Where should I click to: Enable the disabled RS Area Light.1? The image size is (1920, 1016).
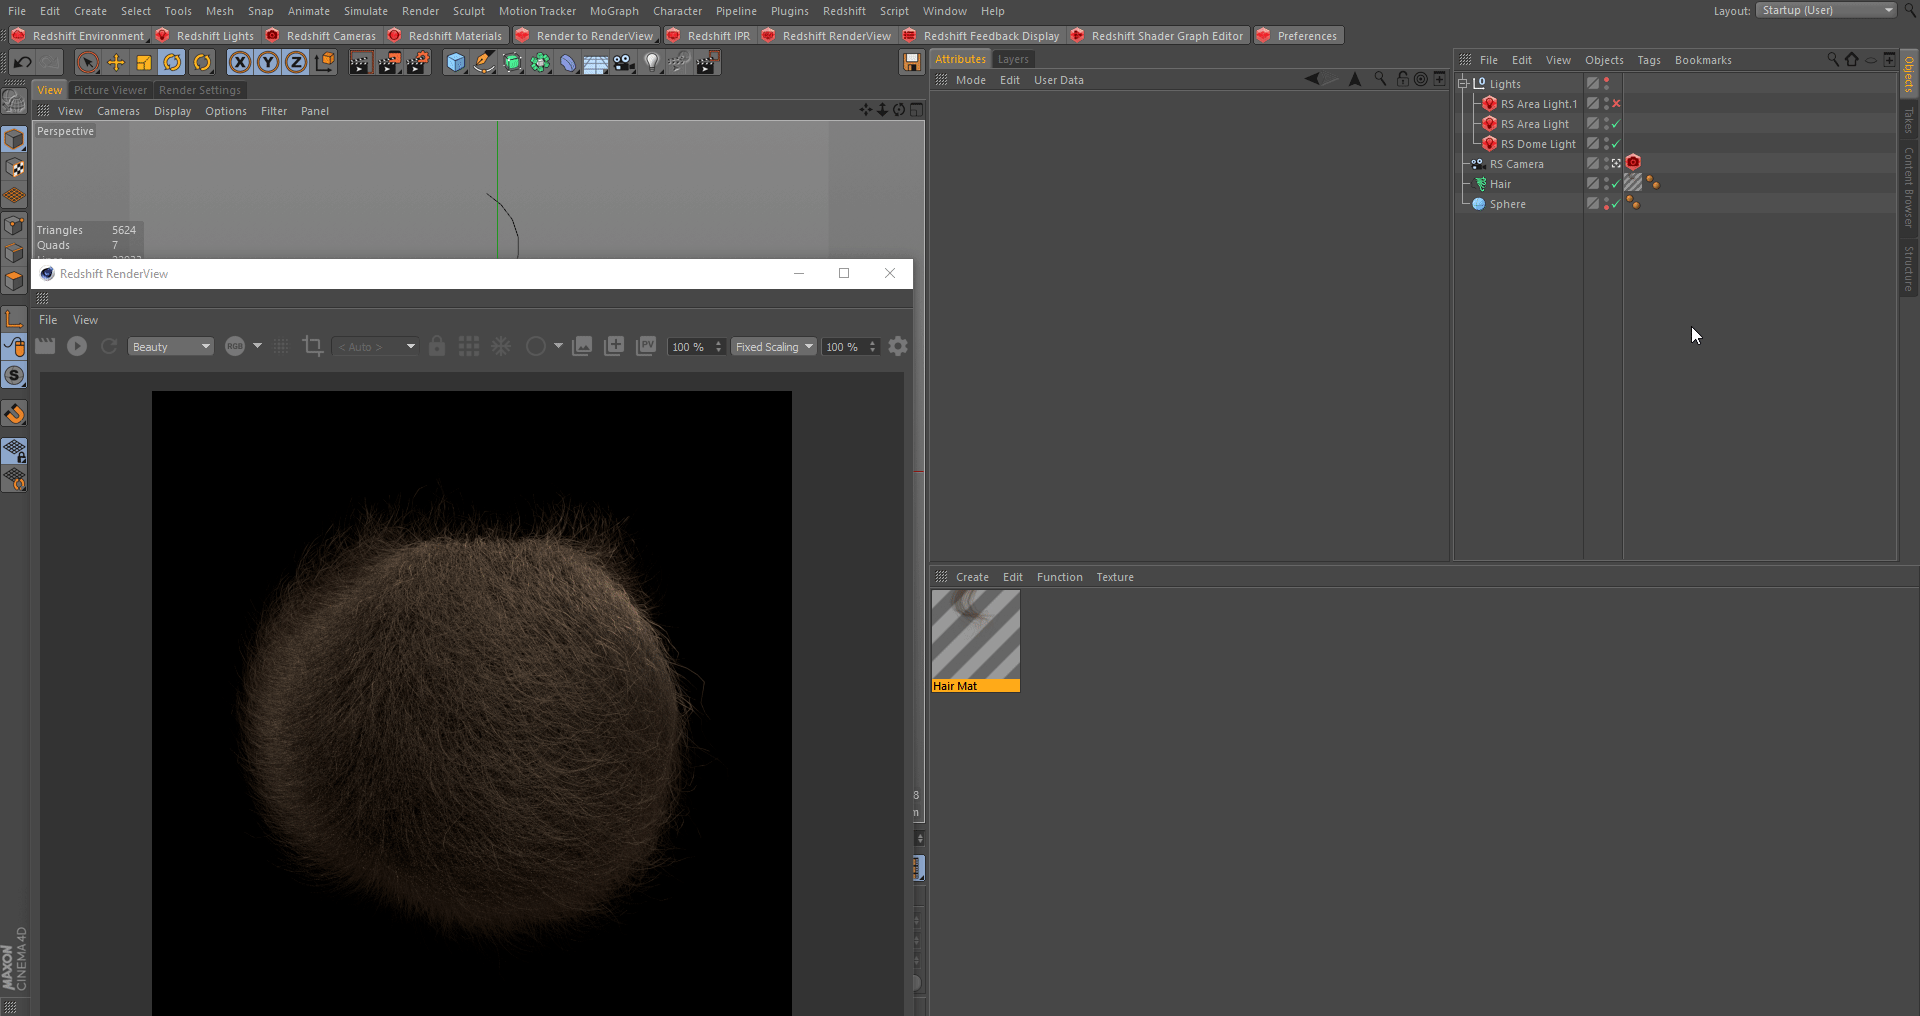1616,104
